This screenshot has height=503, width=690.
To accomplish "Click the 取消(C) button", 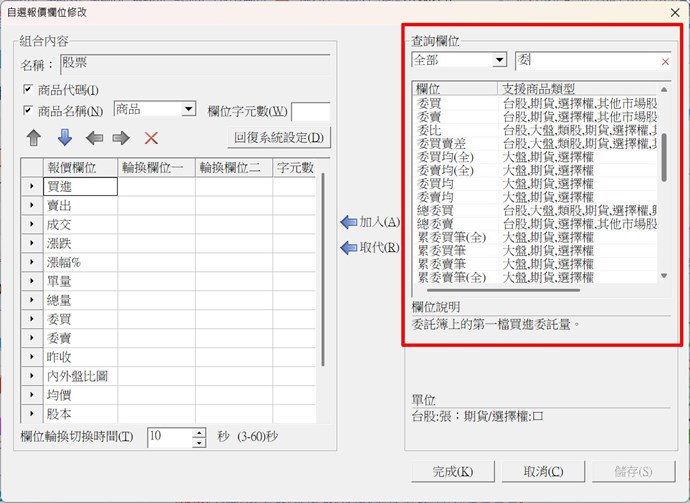I will pyautogui.click(x=543, y=471).
